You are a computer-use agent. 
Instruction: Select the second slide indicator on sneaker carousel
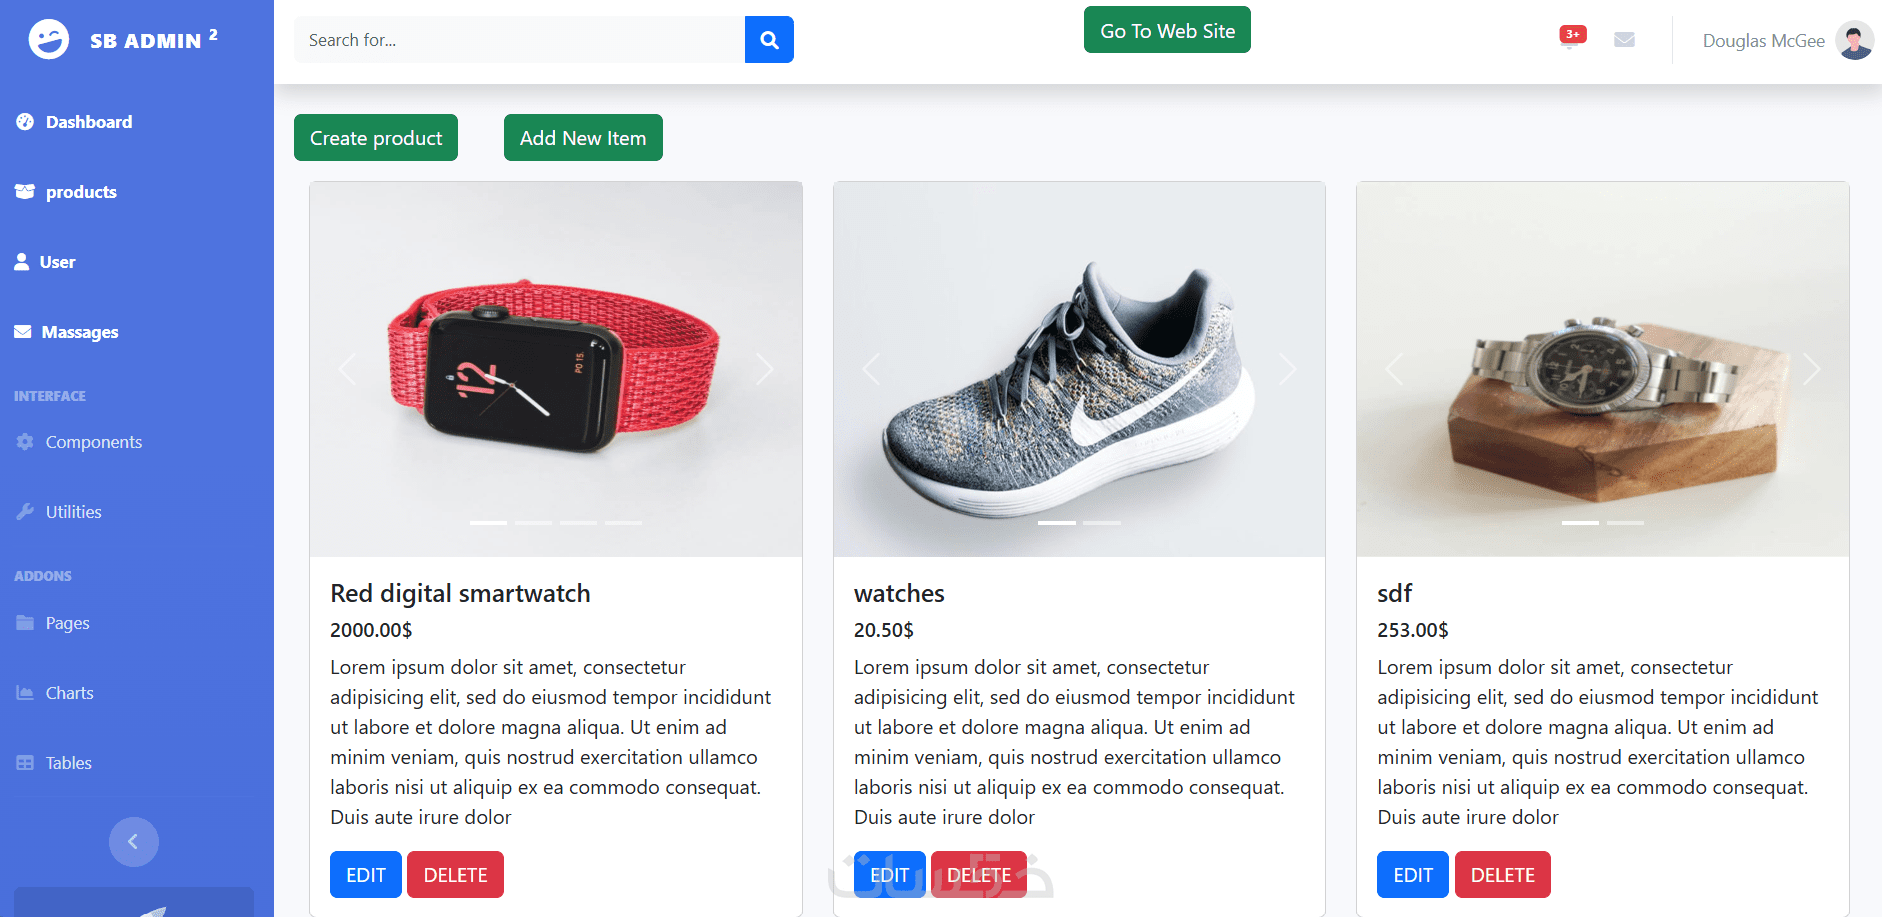1102,523
